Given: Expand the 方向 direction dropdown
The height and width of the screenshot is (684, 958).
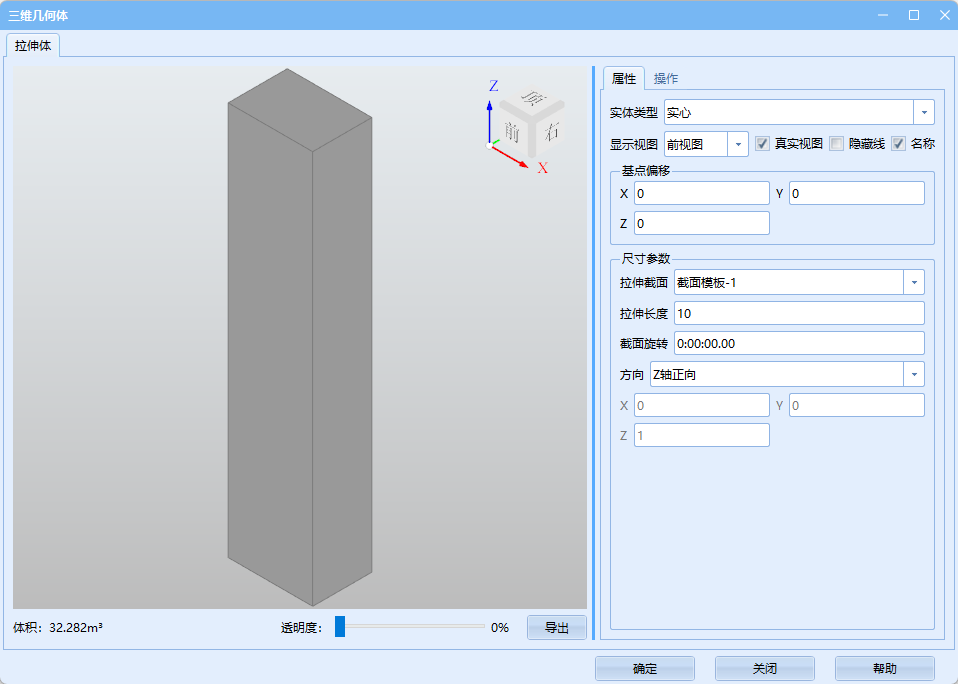Looking at the screenshot, I should pyautogui.click(x=913, y=375).
